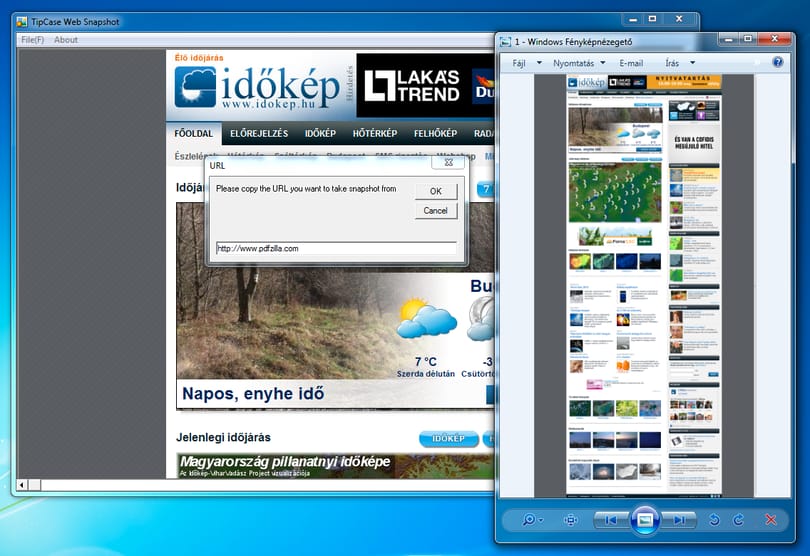Screen dimensions: 810x556
Task: Click the sun and cloud weather icon
Action: pyautogui.click(x=427, y=318)
